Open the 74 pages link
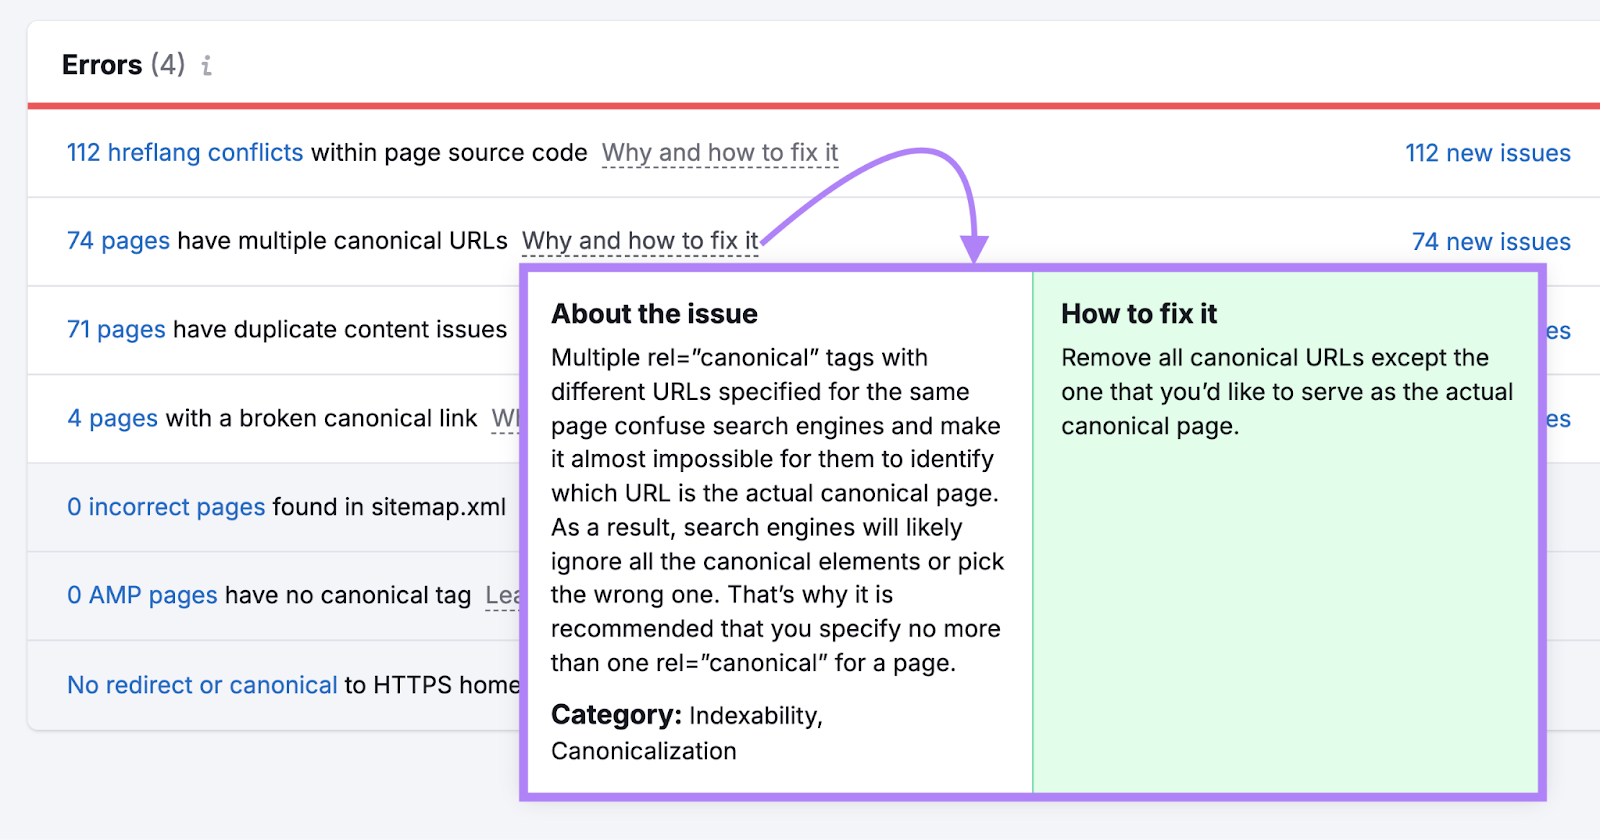The height and width of the screenshot is (840, 1600). coord(118,241)
